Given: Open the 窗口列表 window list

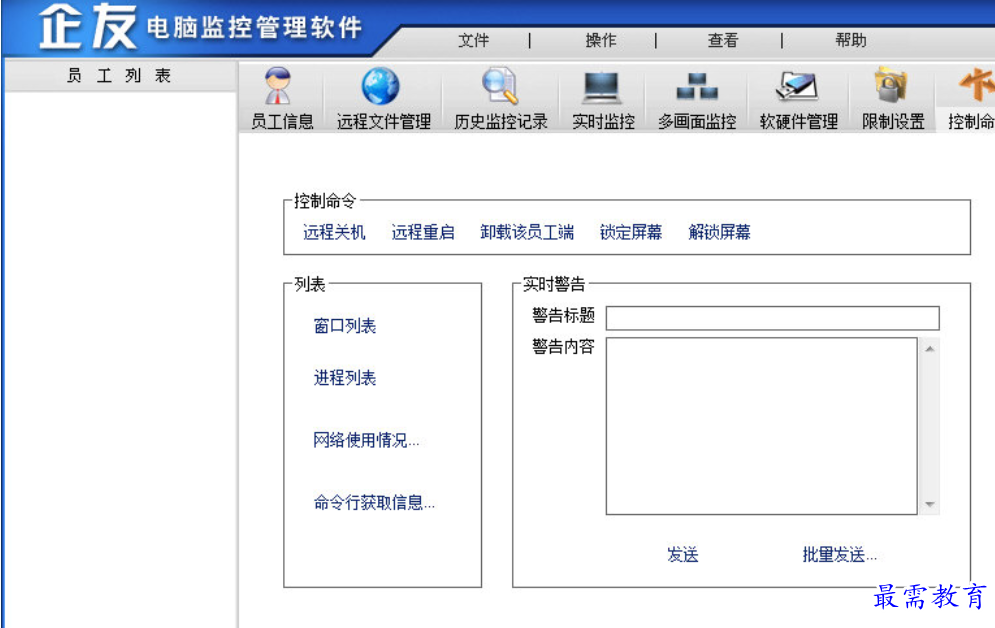Looking at the screenshot, I should pyautogui.click(x=345, y=327).
